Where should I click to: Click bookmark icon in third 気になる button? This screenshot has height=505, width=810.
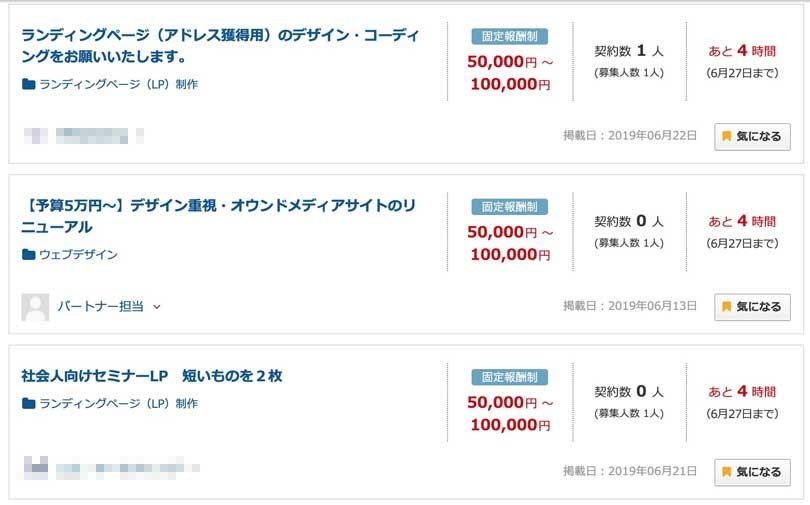(x=727, y=472)
